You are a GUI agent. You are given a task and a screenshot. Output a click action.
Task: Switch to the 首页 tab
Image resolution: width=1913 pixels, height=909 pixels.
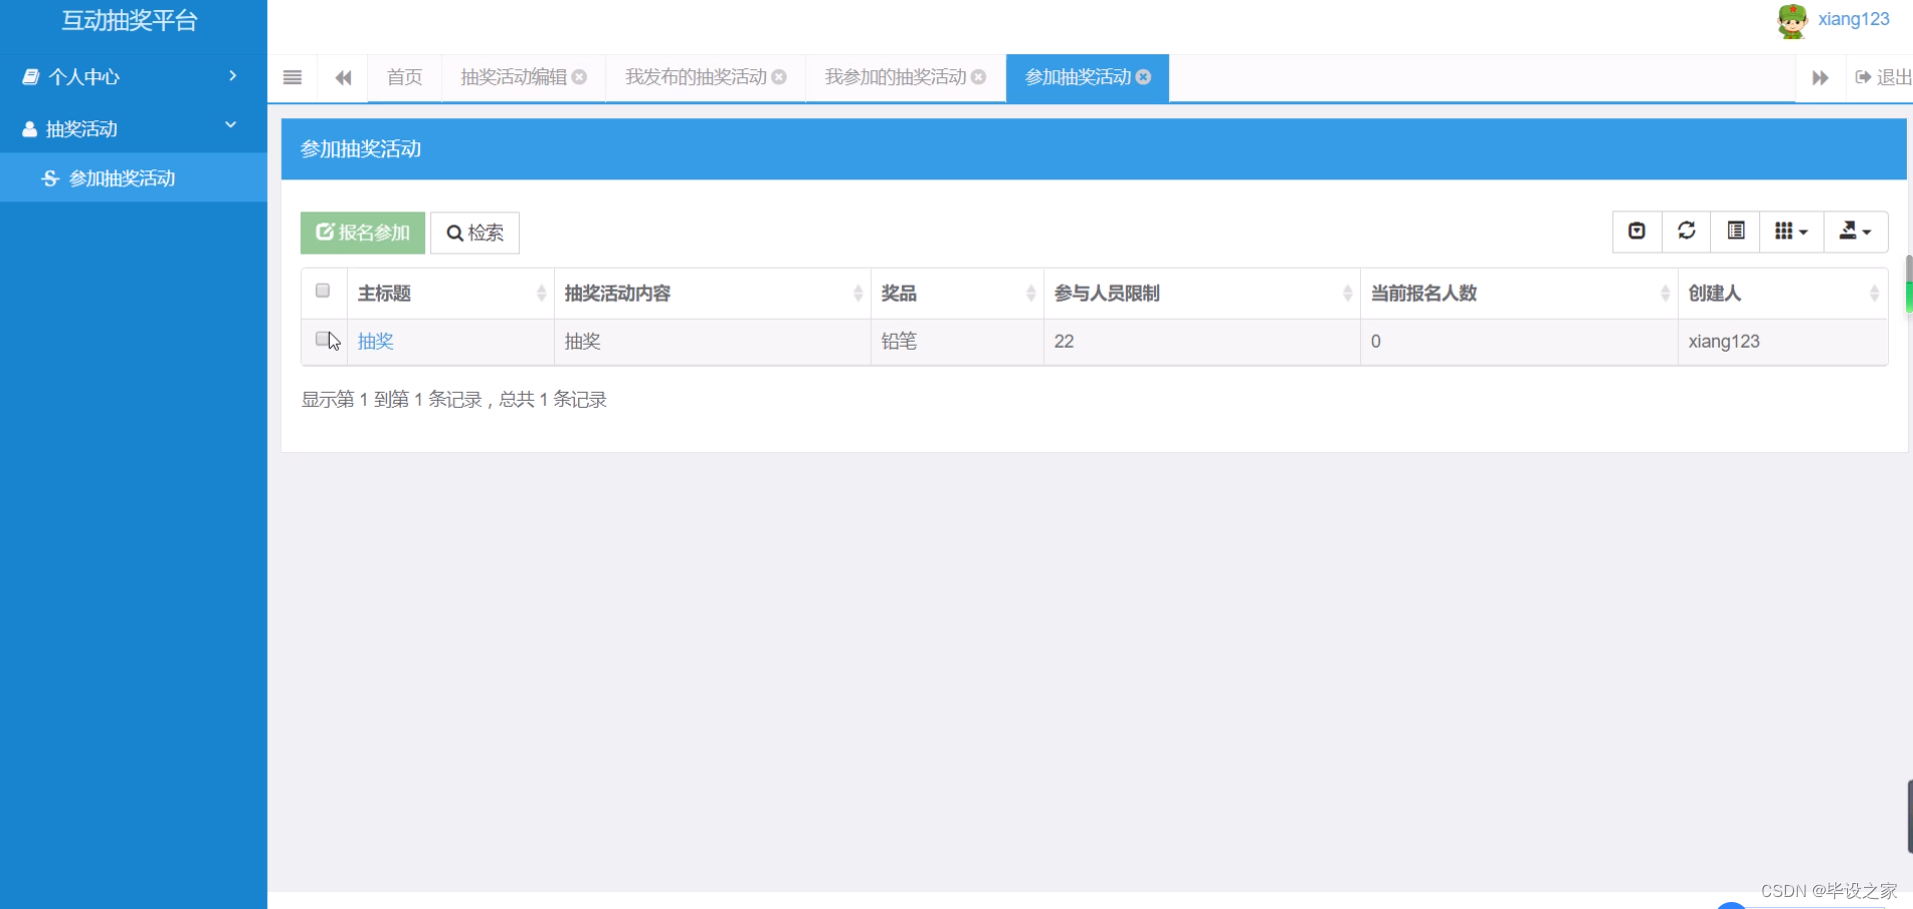(404, 77)
